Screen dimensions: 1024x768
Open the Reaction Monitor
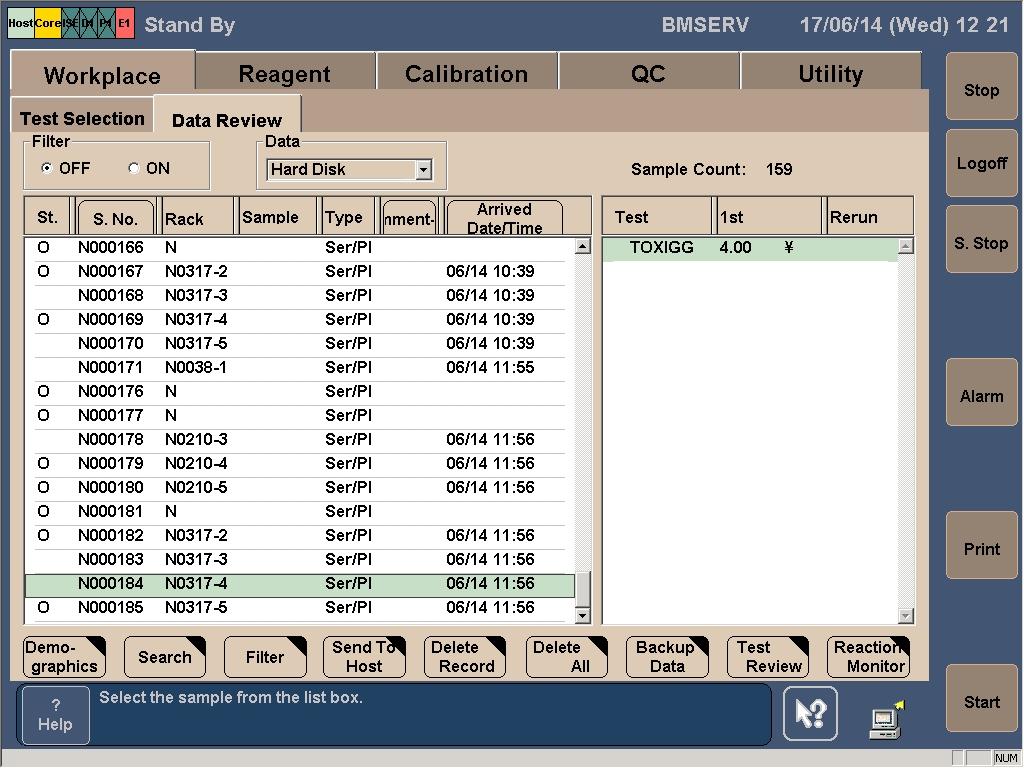868,656
